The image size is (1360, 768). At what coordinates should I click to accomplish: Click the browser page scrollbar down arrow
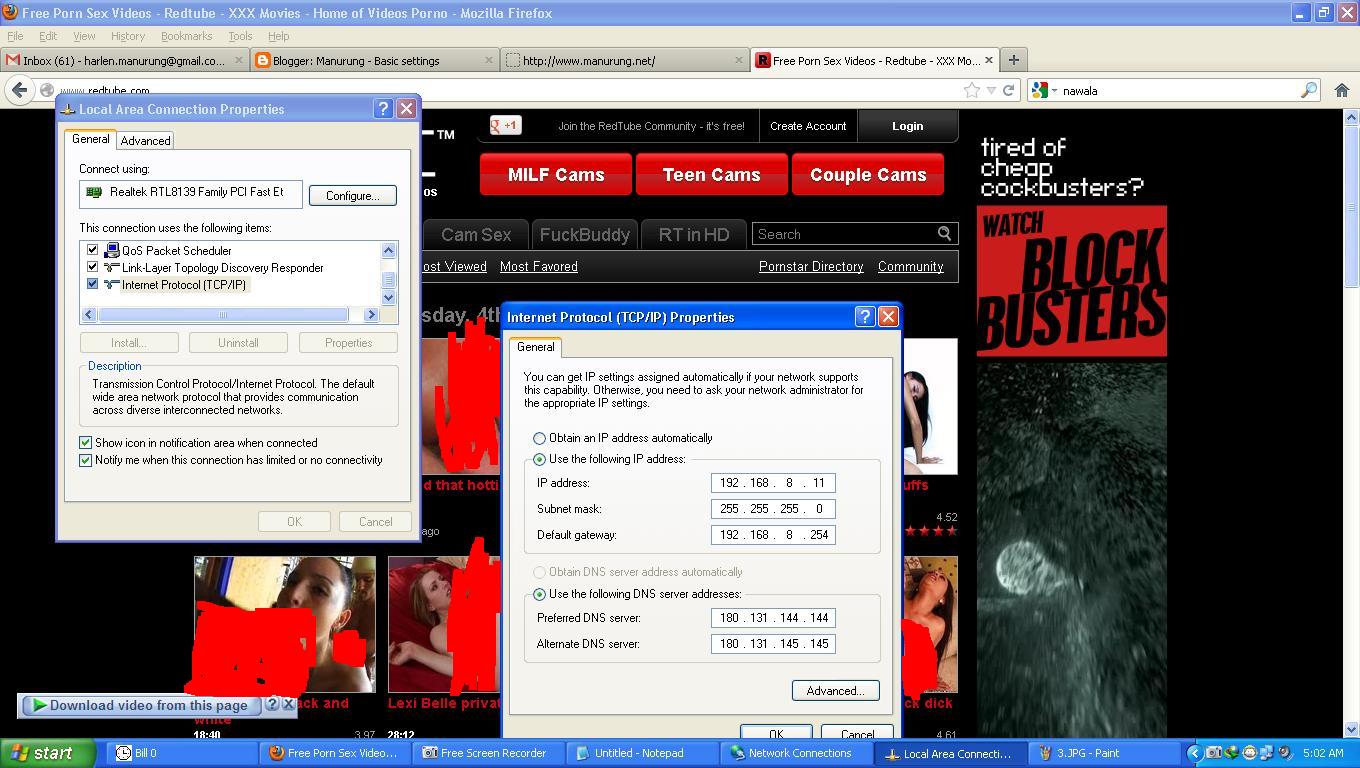coord(1352,730)
